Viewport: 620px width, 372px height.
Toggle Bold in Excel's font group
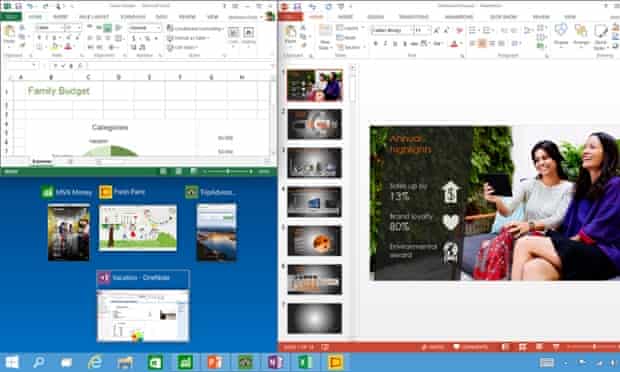pyautogui.click(x=39, y=38)
